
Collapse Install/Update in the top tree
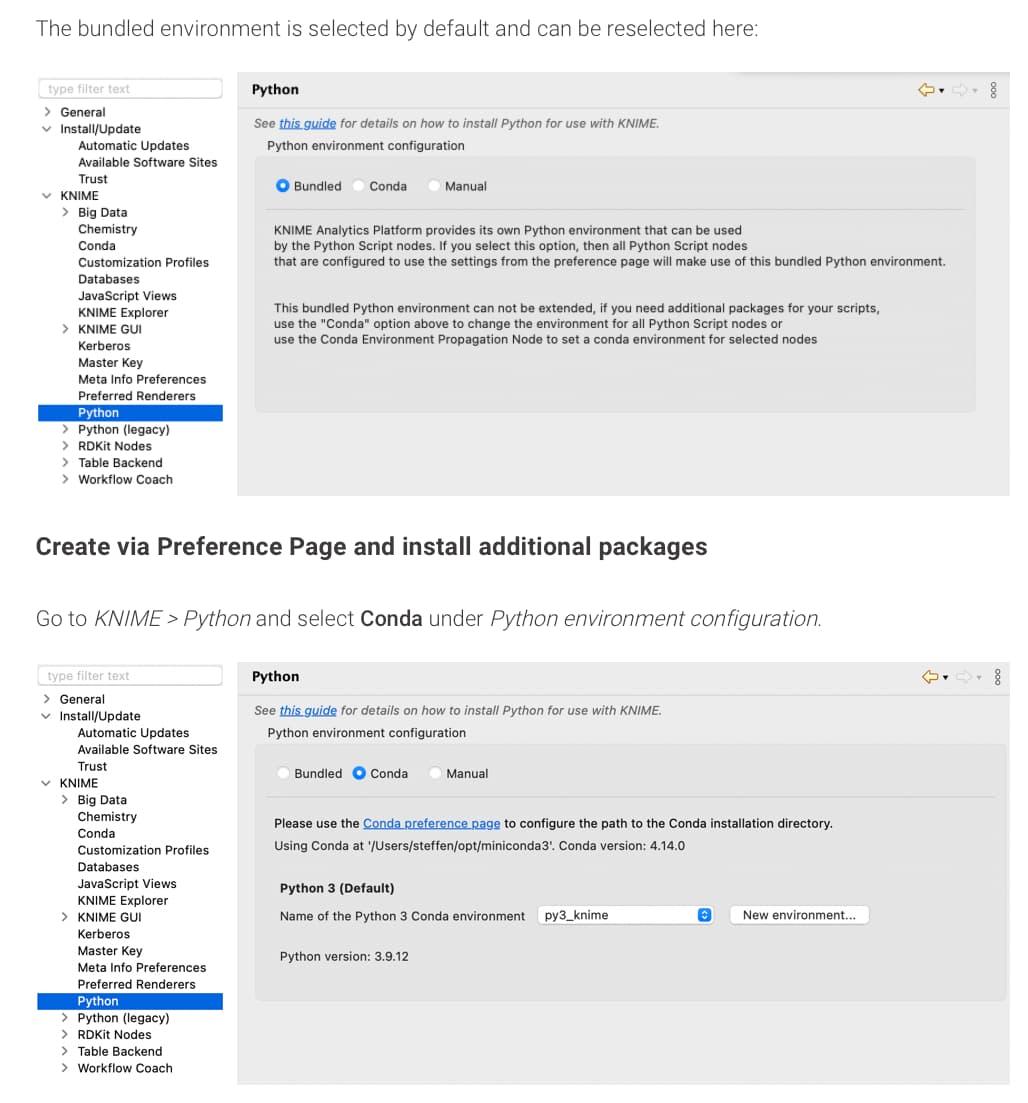tap(47, 129)
